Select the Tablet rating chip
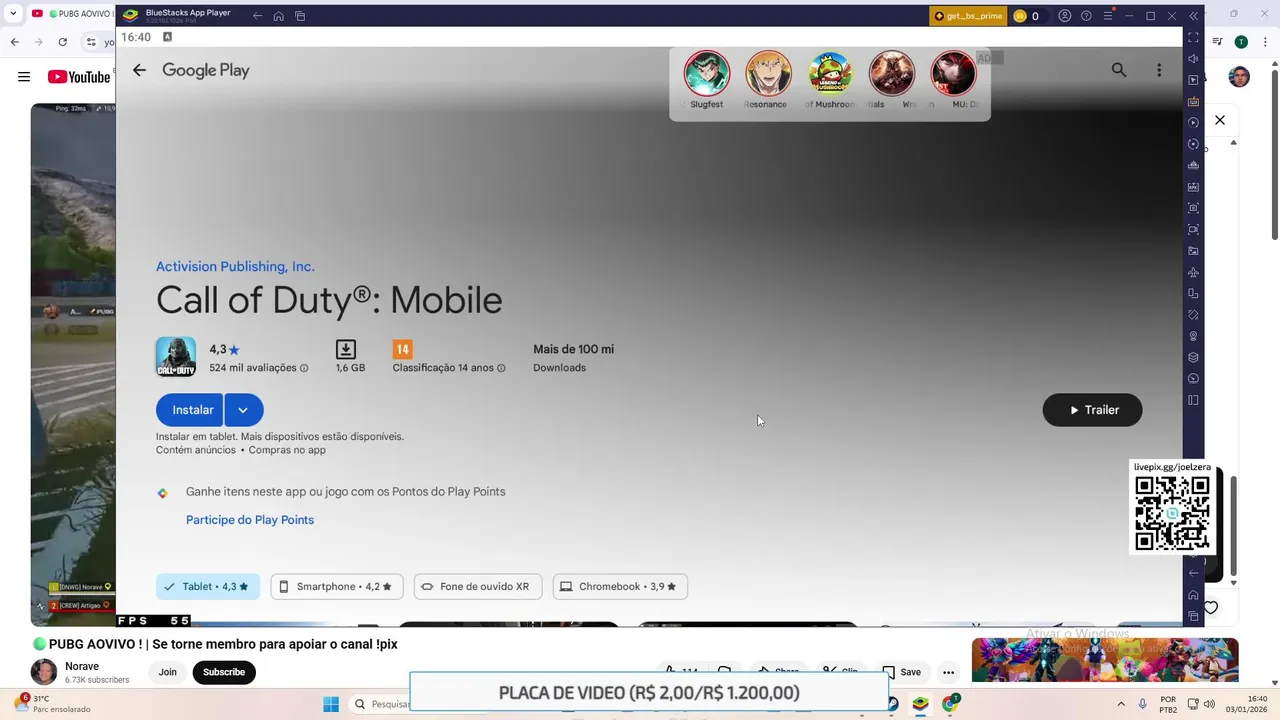The image size is (1280, 720). click(207, 587)
